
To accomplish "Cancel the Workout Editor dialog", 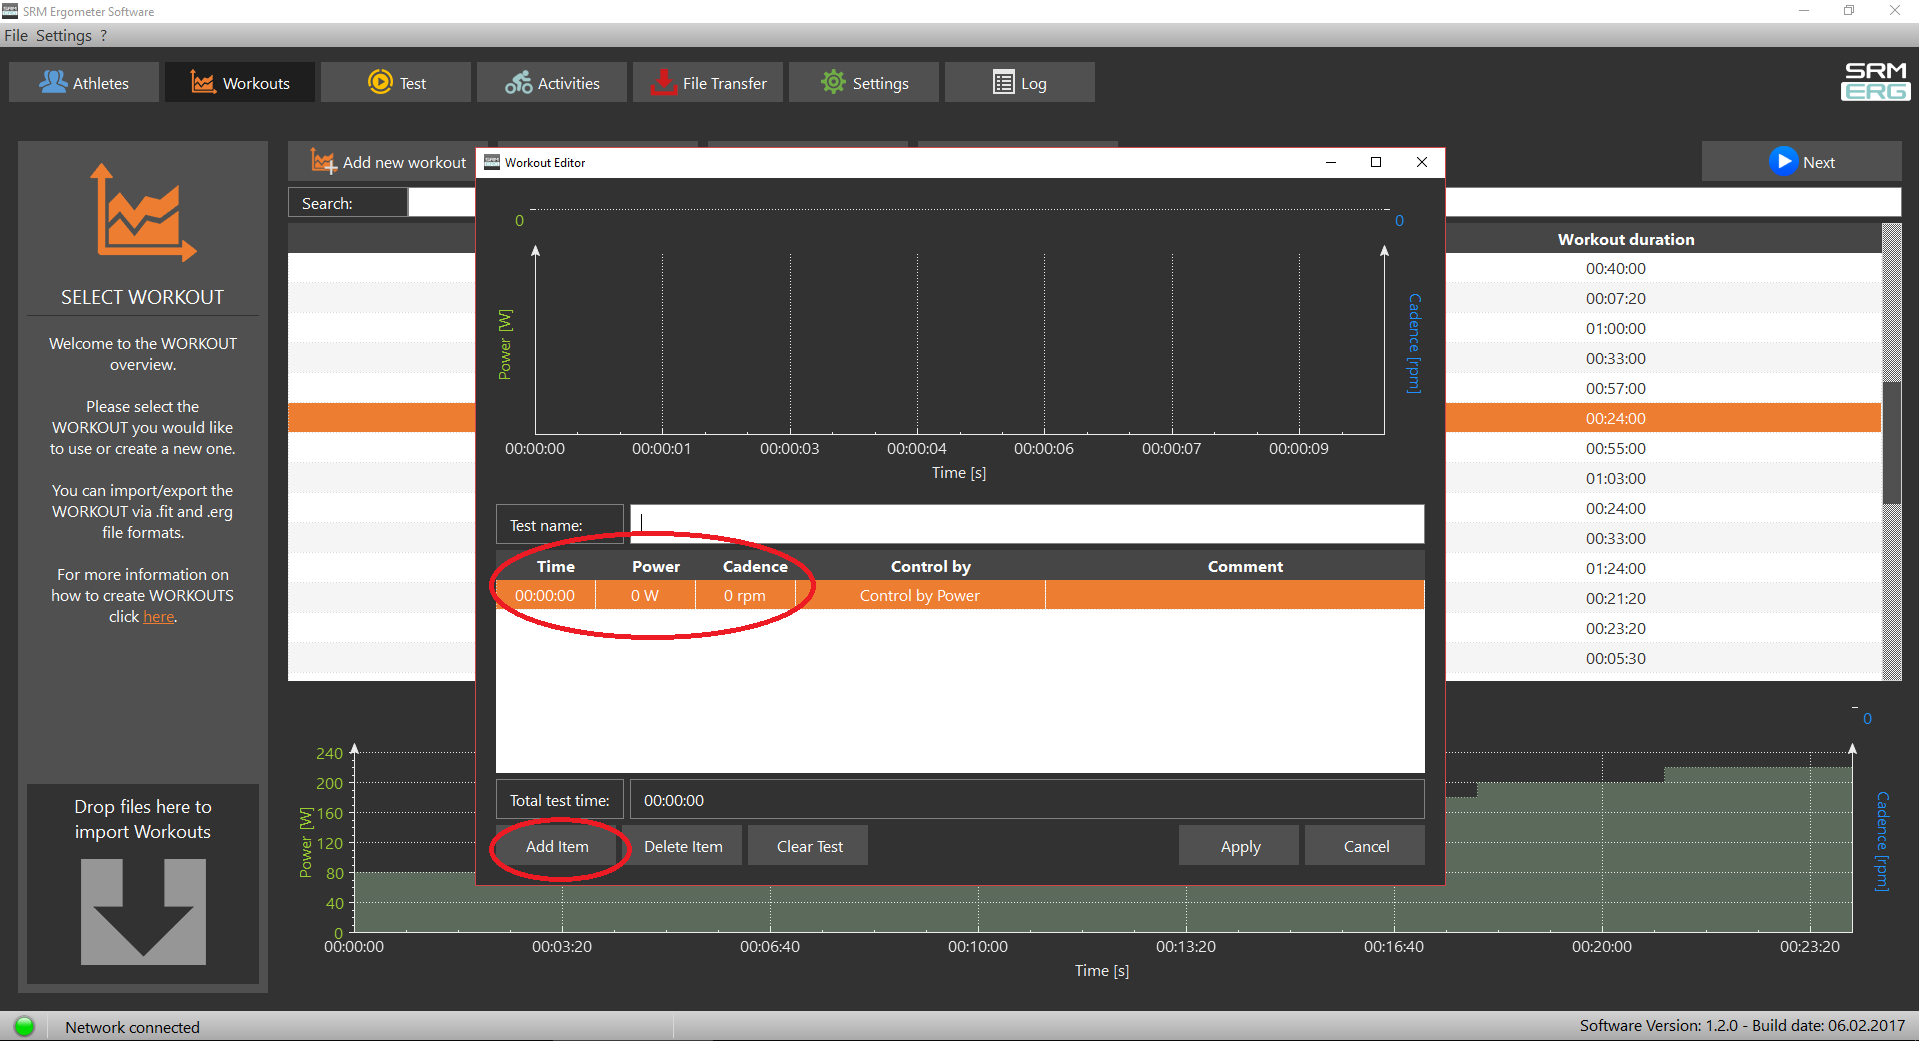I will 1366,846.
